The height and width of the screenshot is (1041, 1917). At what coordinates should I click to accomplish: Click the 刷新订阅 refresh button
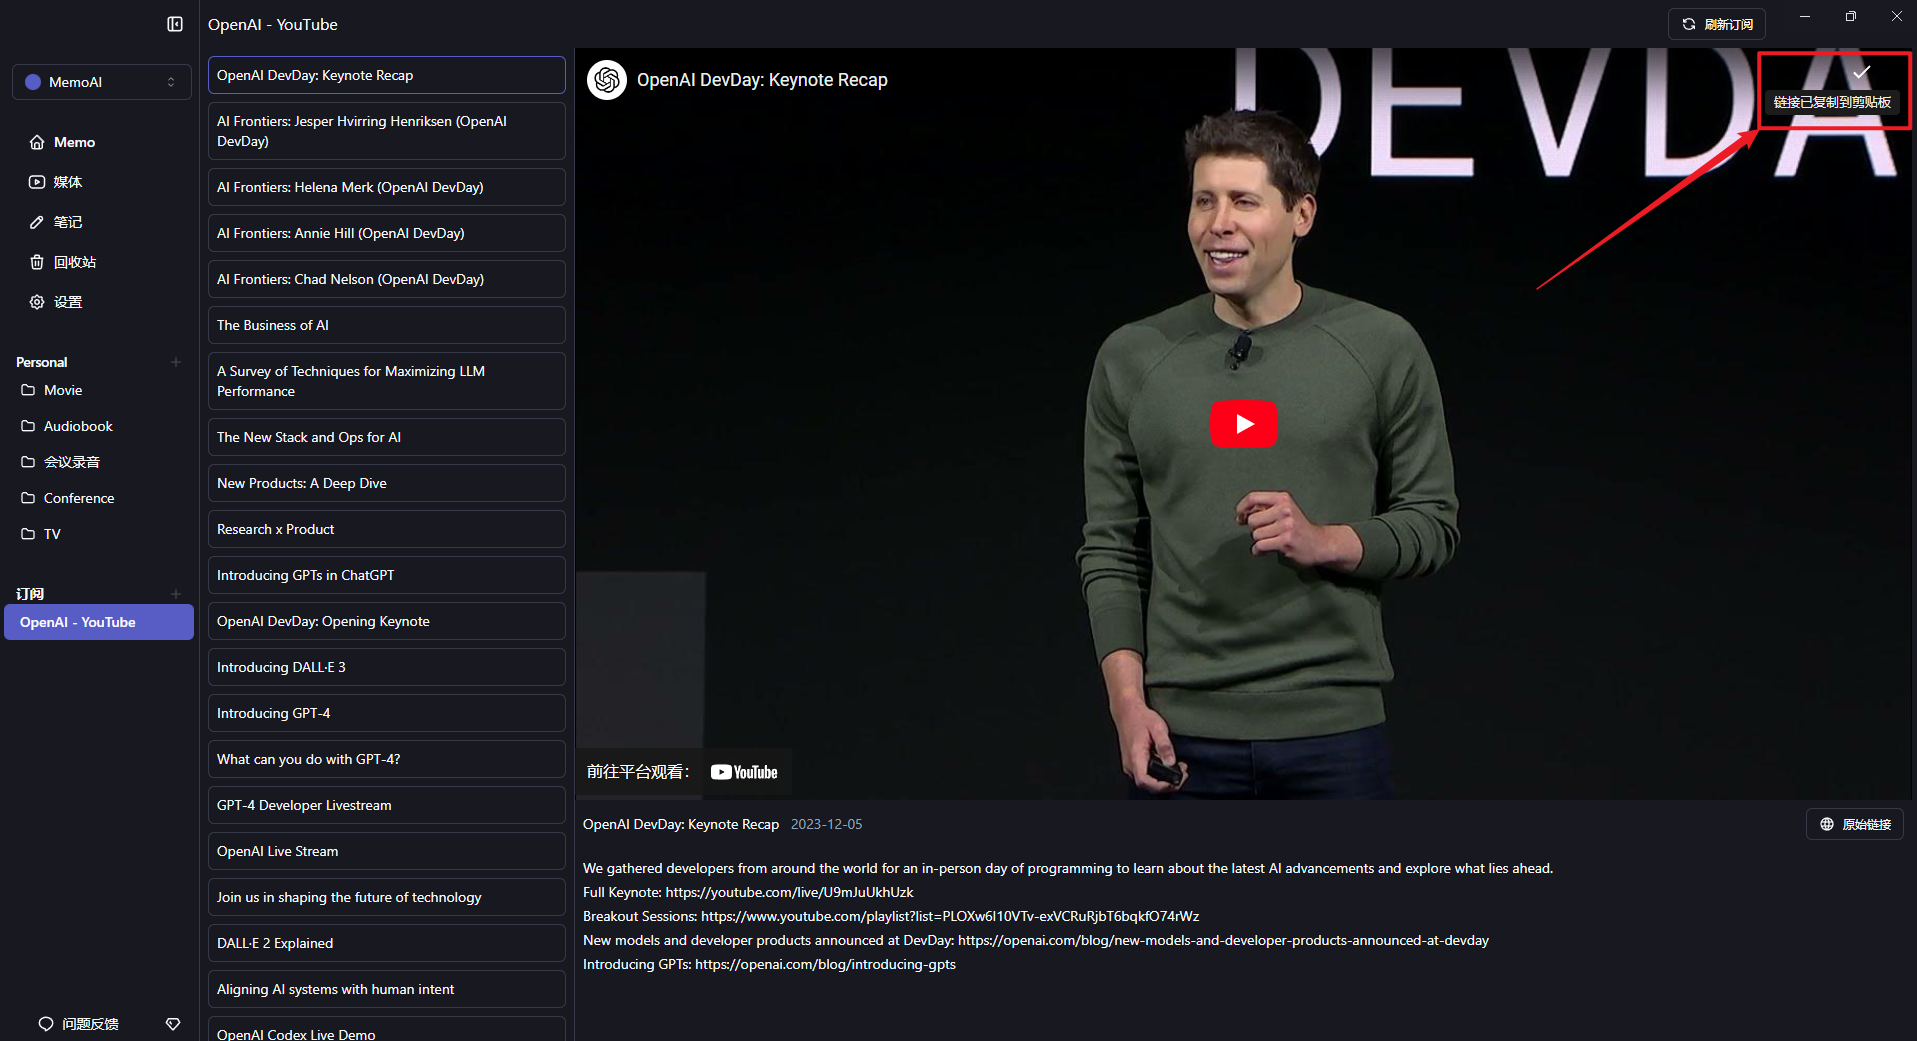pyautogui.click(x=1716, y=24)
